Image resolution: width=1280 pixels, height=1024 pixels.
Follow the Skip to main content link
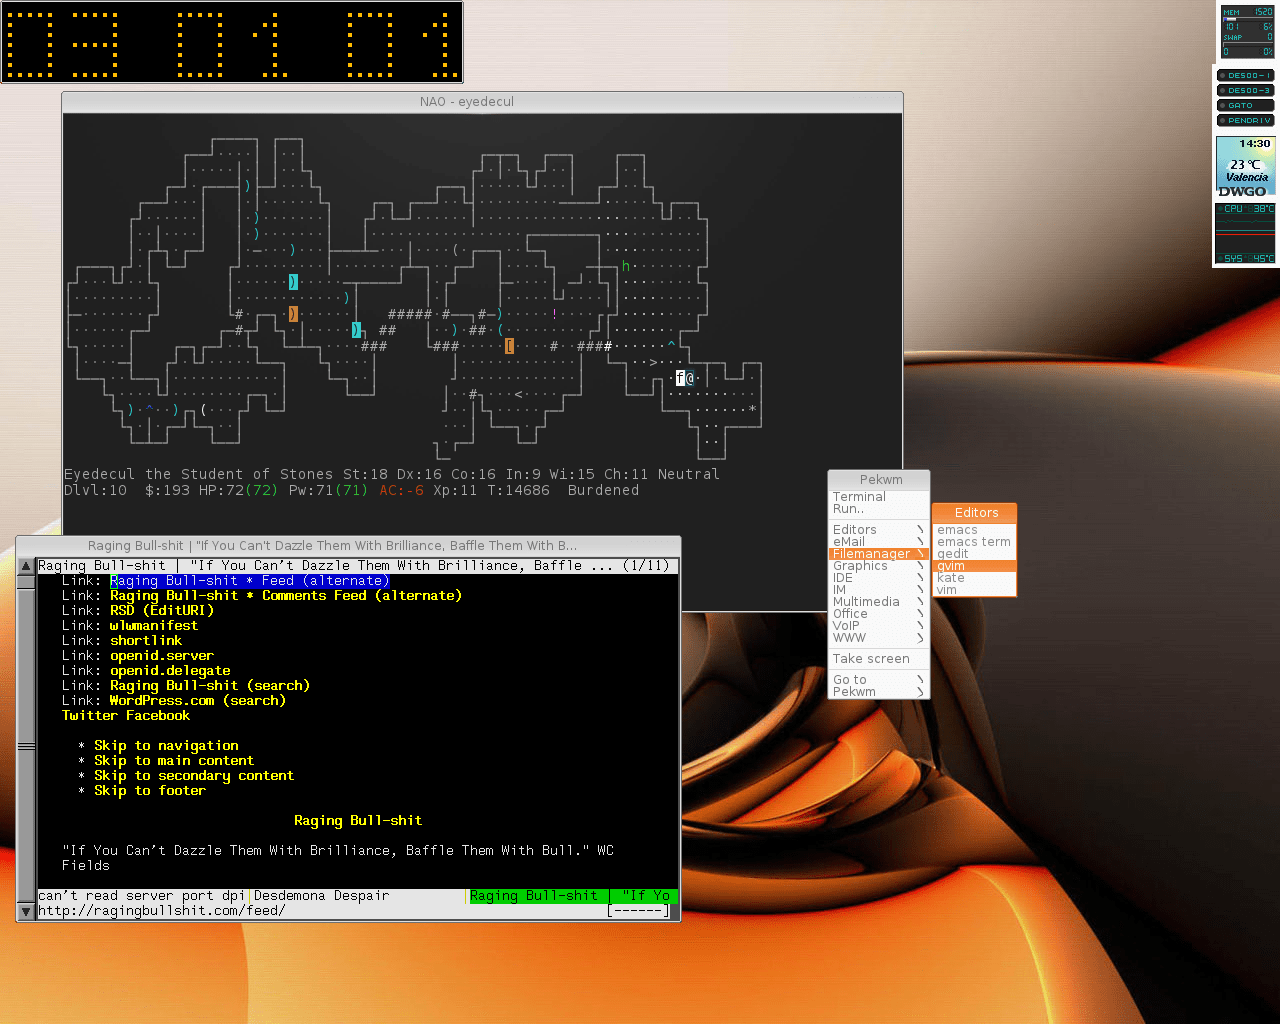pyautogui.click(x=174, y=761)
